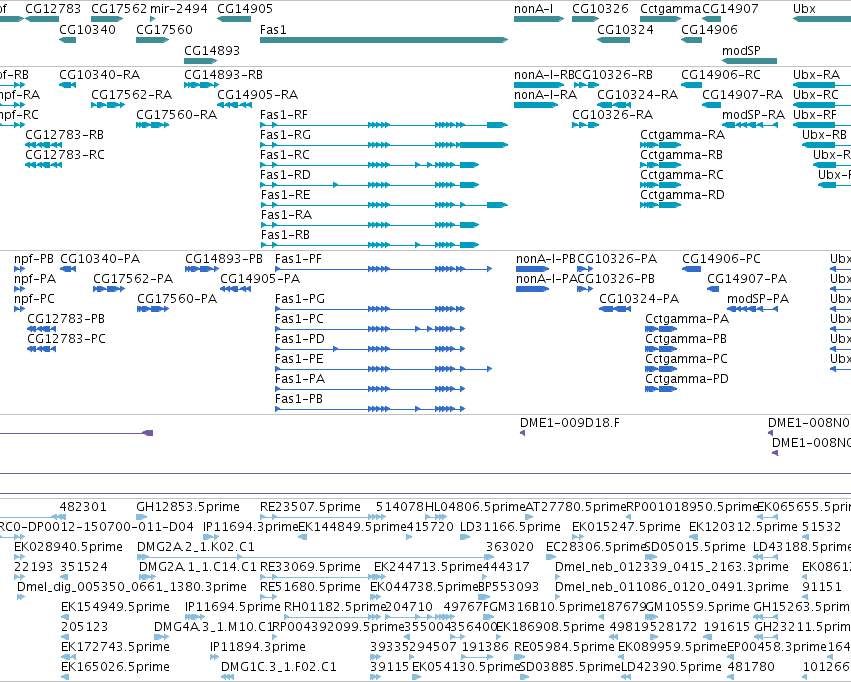Click the GH12853.5prime EST
This screenshot has height=682, width=851.
coord(142,517)
